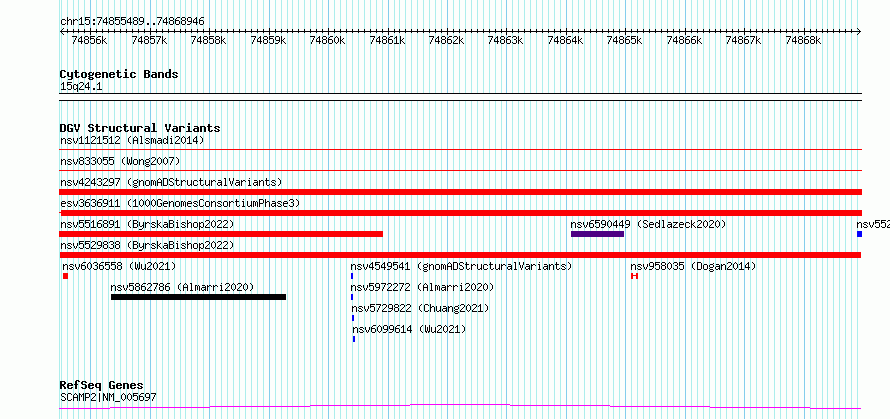Click nsv5516891 (ByrskaBishop2022) label
This screenshot has height=419, width=890.
click(147, 224)
